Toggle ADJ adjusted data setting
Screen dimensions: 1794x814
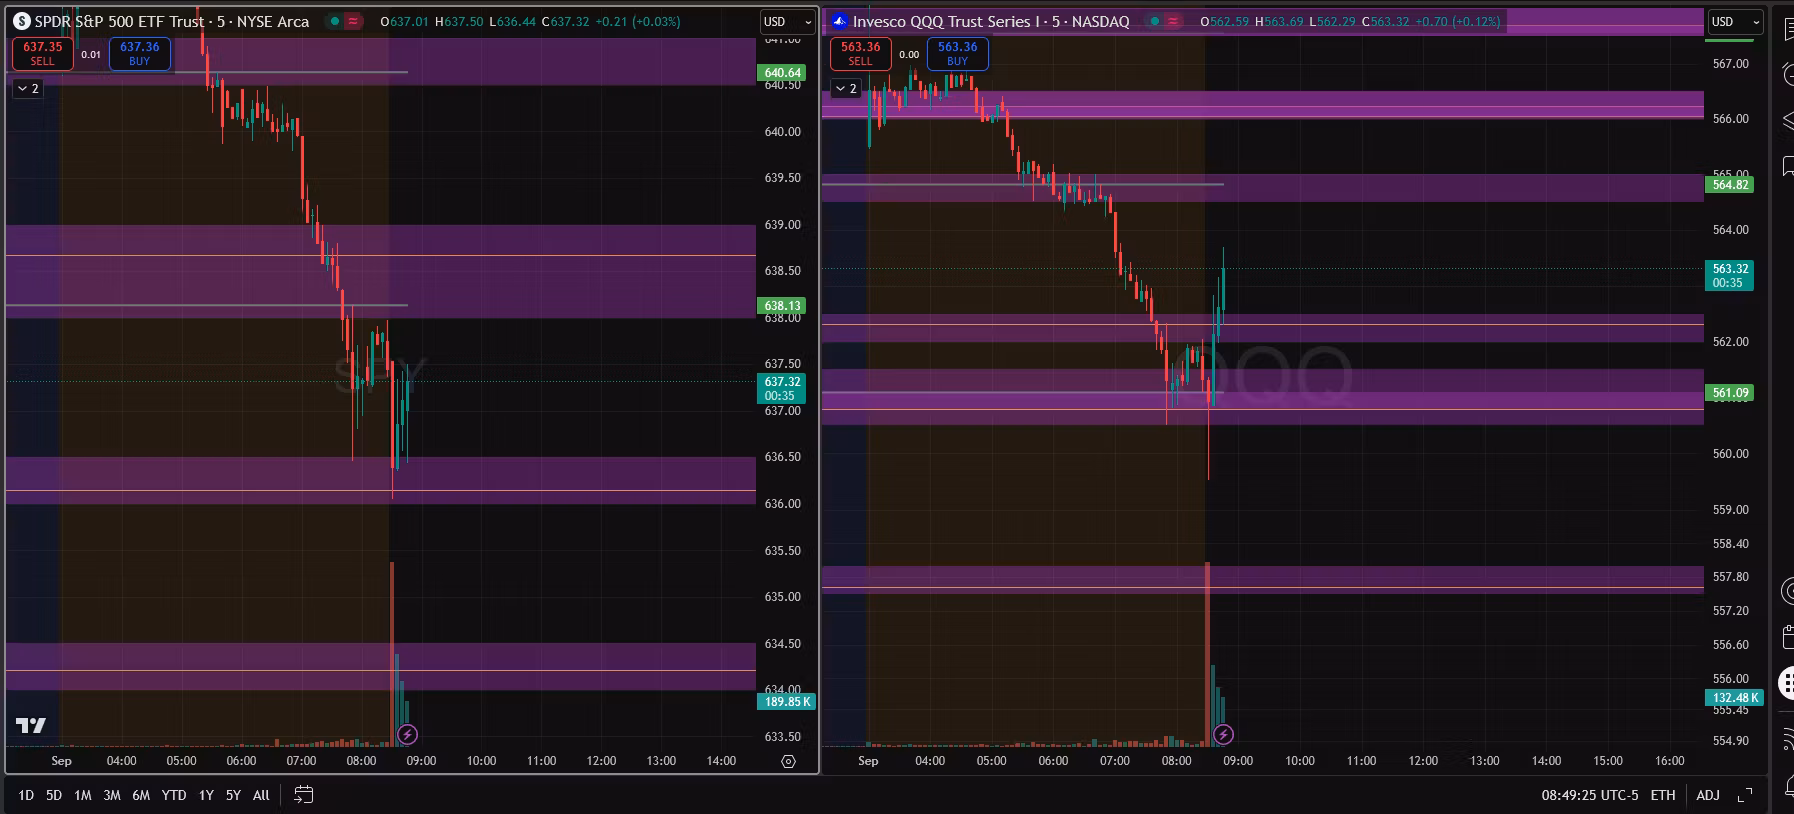1708,795
